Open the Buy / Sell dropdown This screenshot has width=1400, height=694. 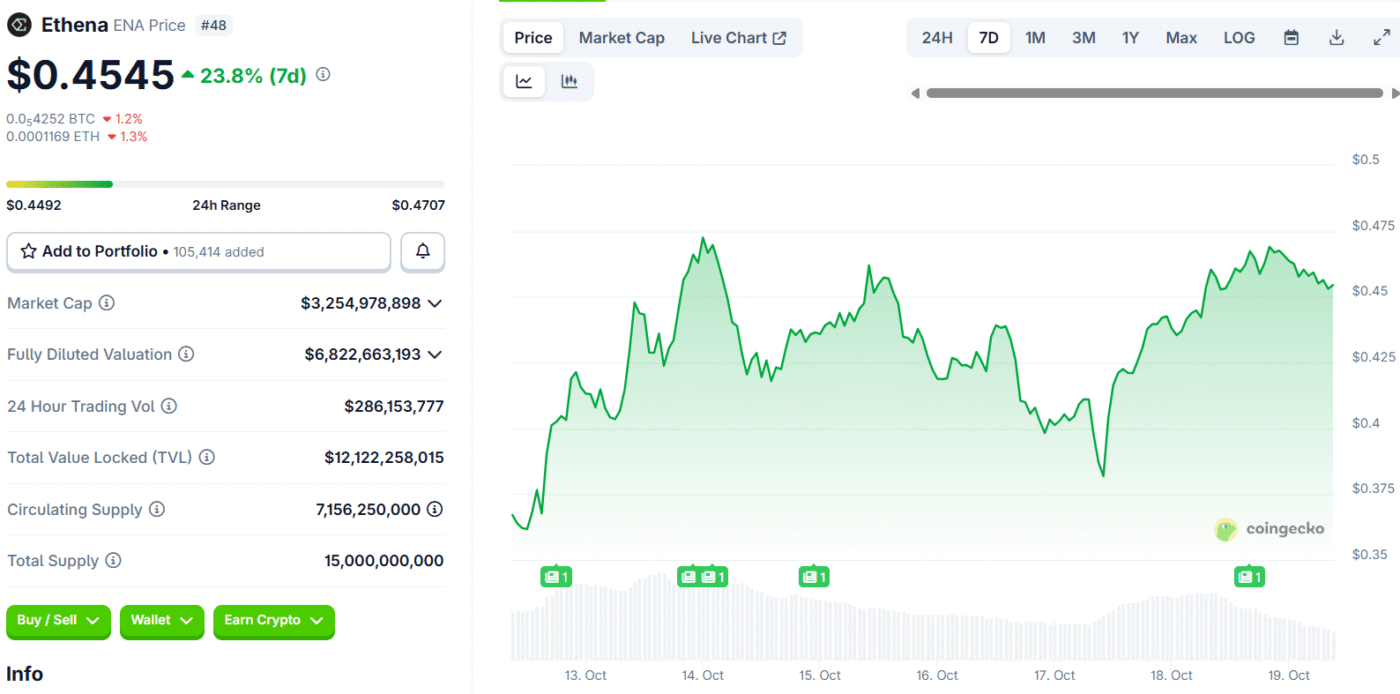pyautogui.click(x=59, y=621)
